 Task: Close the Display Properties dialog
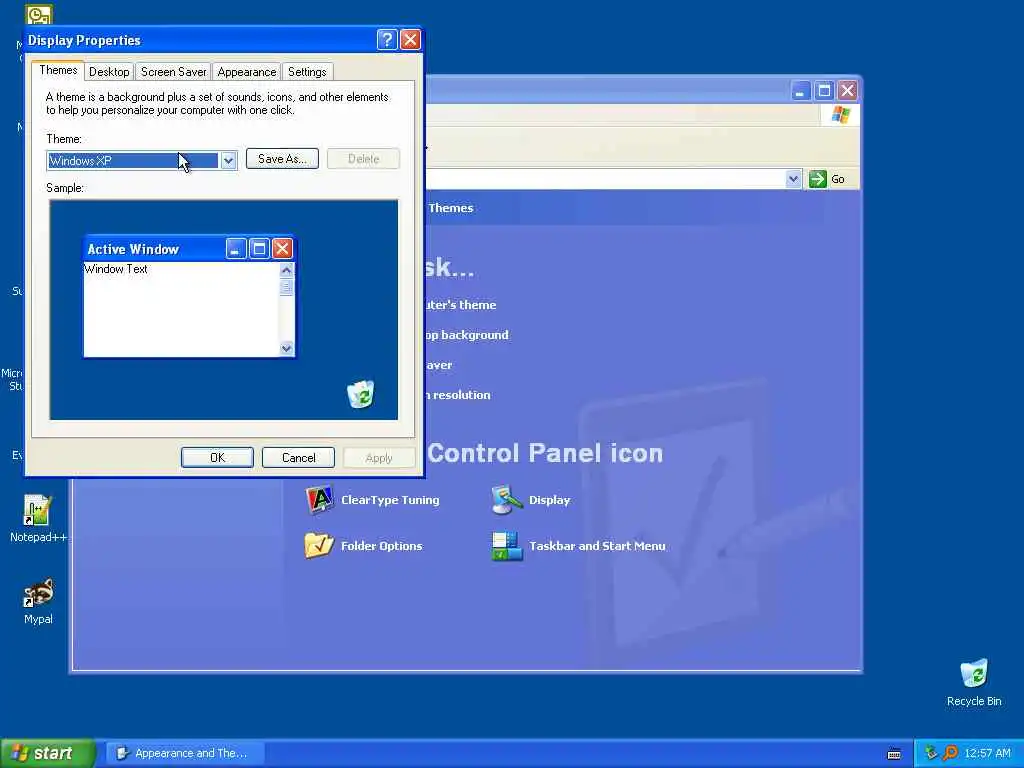pyautogui.click(x=410, y=40)
